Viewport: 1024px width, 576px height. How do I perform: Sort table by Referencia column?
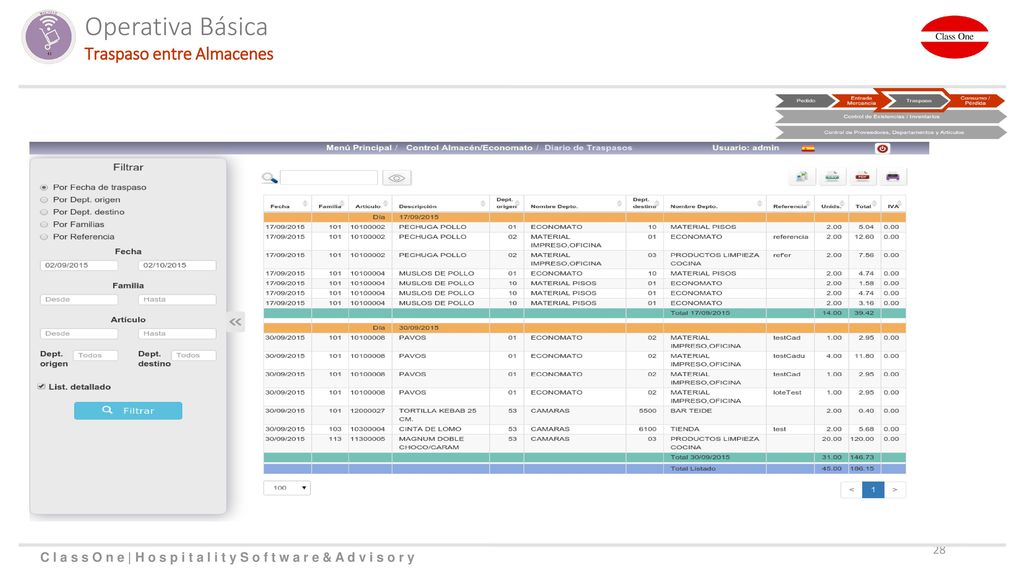(791, 206)
